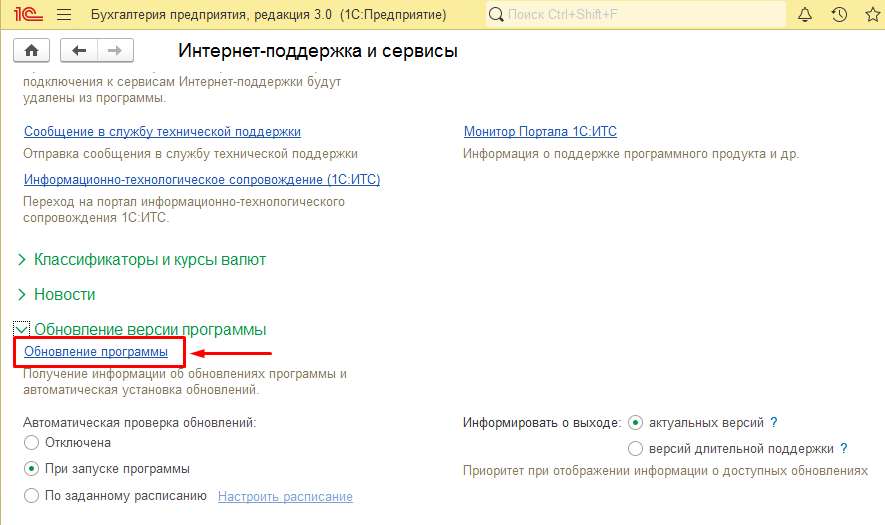
Task: Select версий длительной поддержки radio option
Action: click(x=636, y=448)
